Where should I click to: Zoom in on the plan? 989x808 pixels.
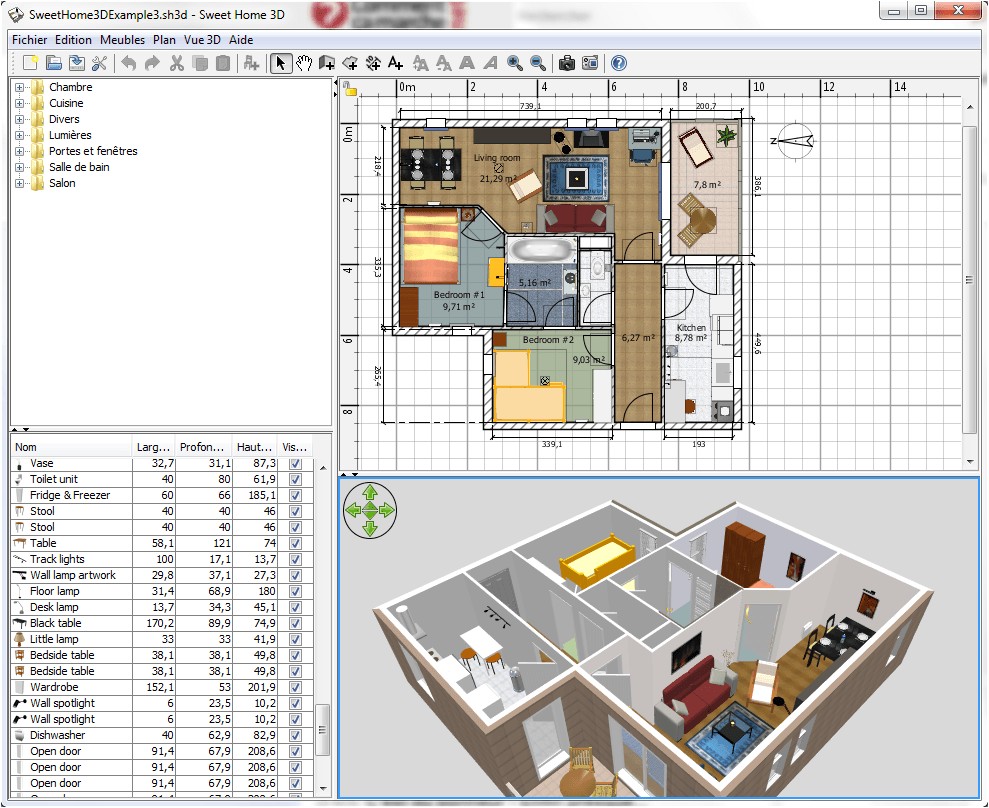click(x=513, y=62)
